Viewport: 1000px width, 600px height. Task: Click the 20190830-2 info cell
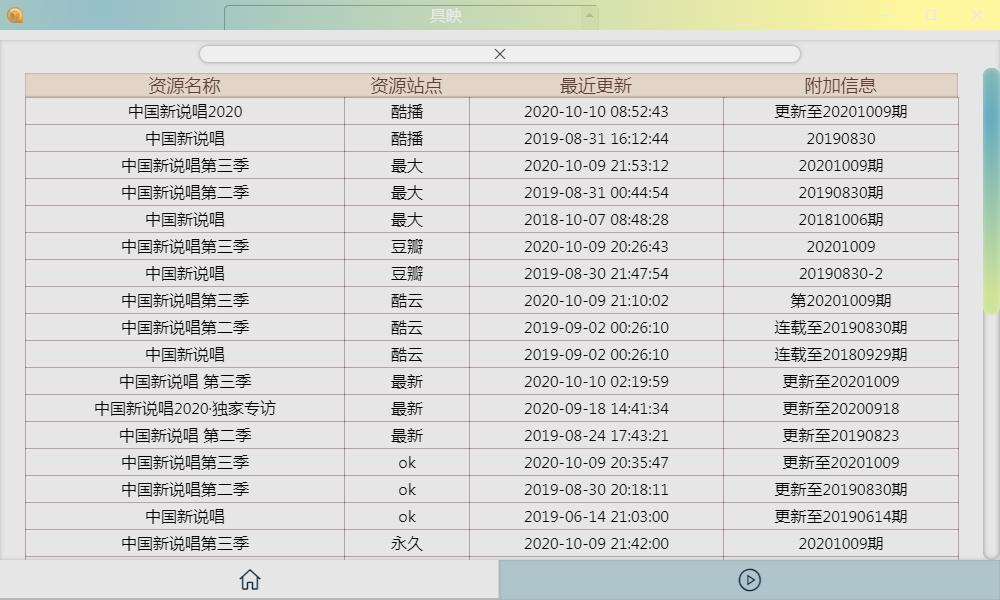pyautogui.click(x=841, y=274)
